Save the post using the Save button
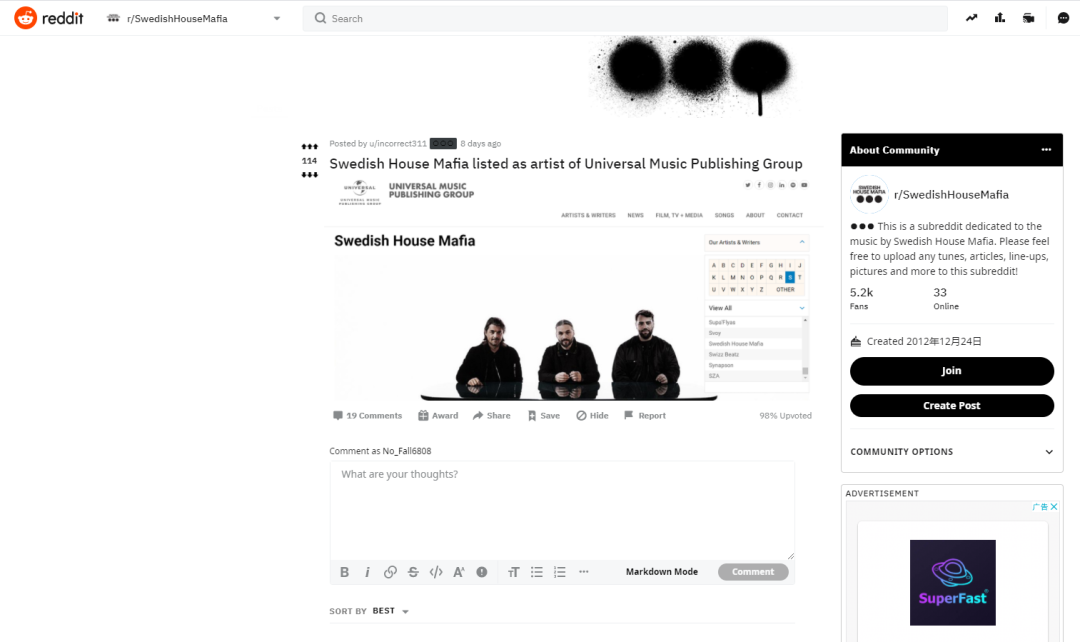Viewport: 1080px width, 642px height. [543, 415]
